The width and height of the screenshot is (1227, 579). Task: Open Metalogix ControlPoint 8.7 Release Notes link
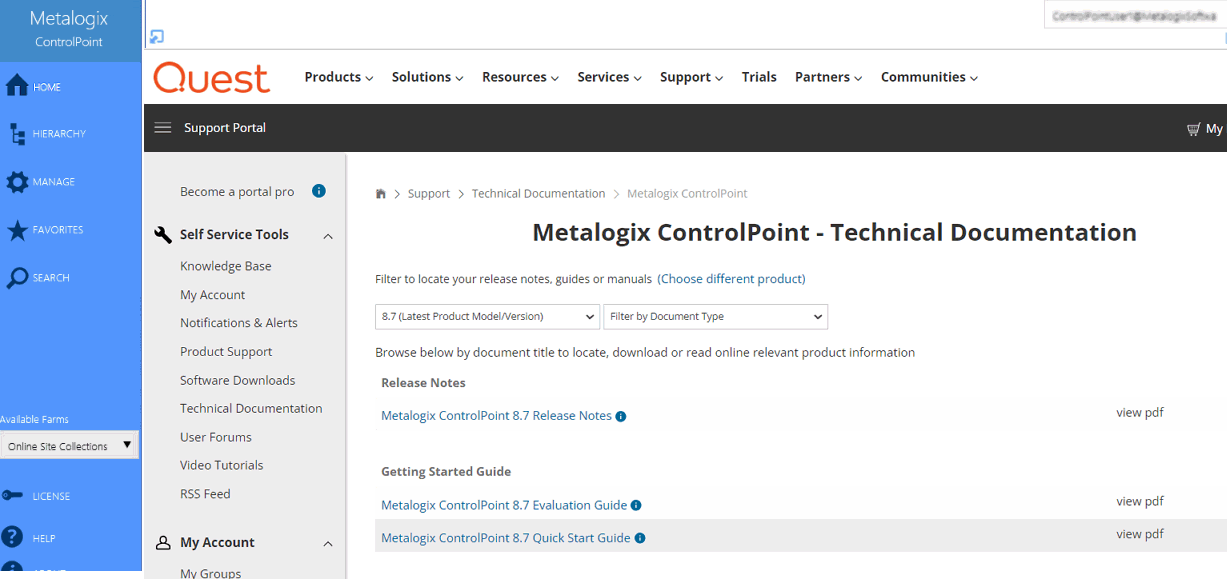[496, 416]
